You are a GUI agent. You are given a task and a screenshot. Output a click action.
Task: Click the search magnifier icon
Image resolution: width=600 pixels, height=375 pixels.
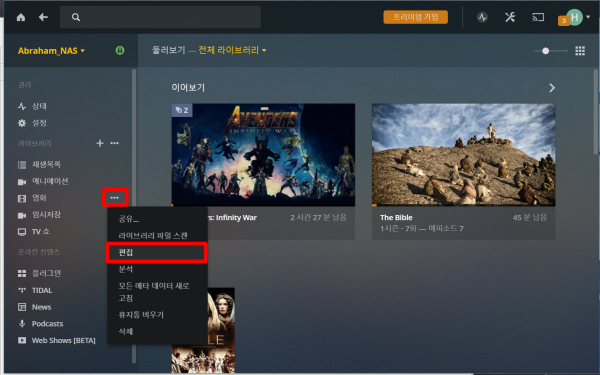[76, 17]
